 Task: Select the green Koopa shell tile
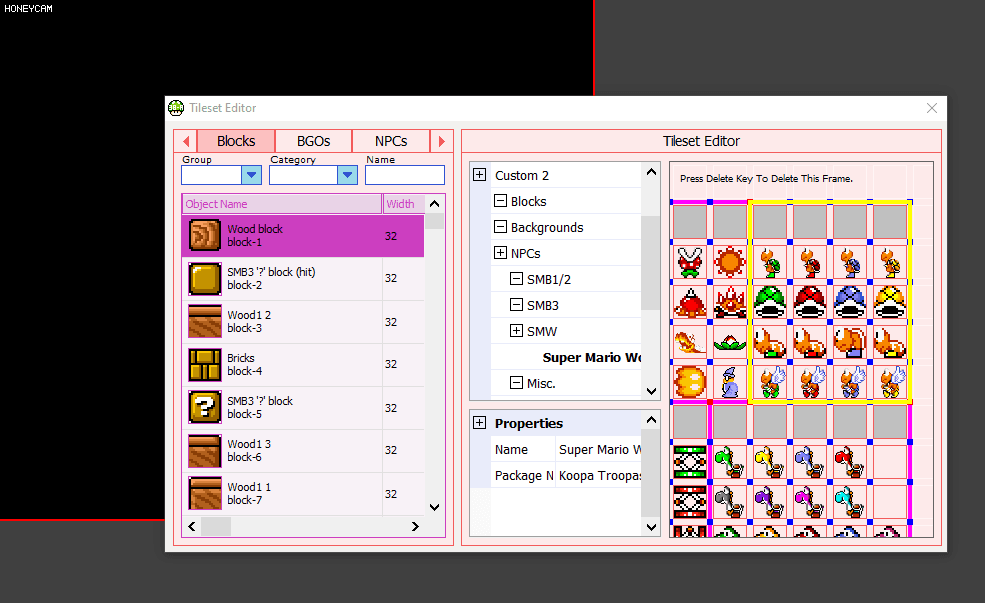770,303
